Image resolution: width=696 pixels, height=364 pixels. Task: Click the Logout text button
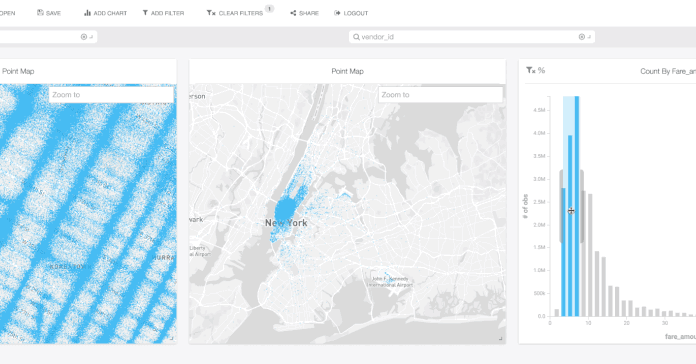[356, 13]
